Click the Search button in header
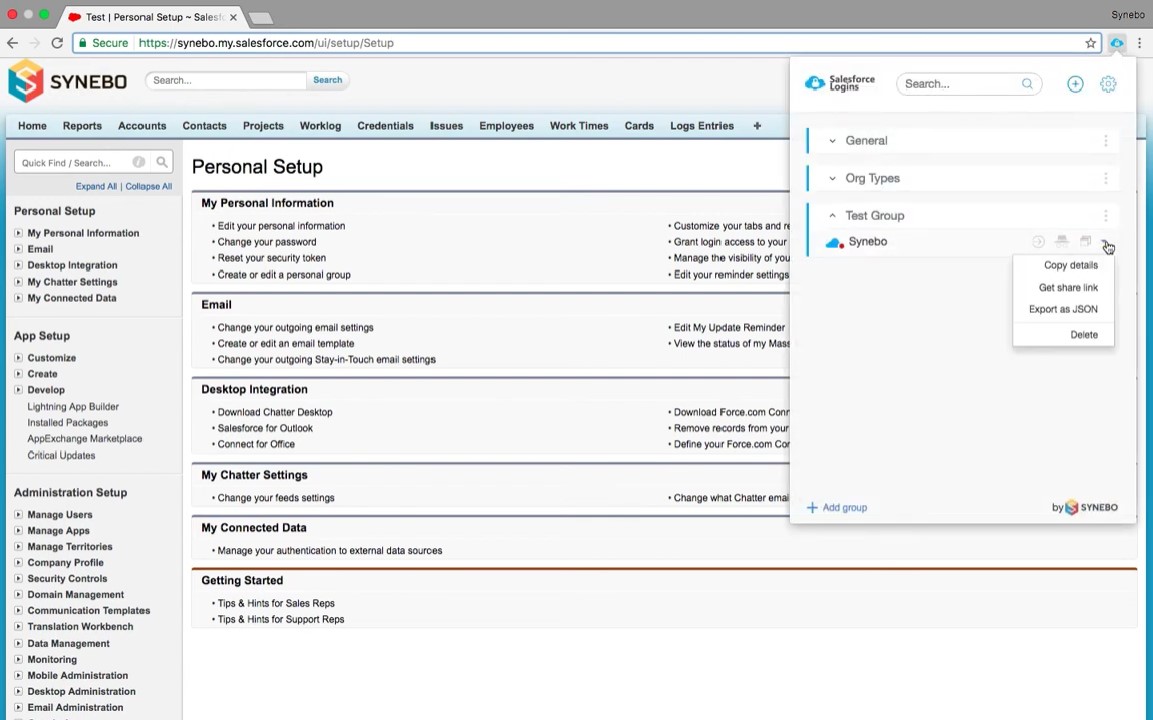1153x720 pixels. click(x=327, y=80)
